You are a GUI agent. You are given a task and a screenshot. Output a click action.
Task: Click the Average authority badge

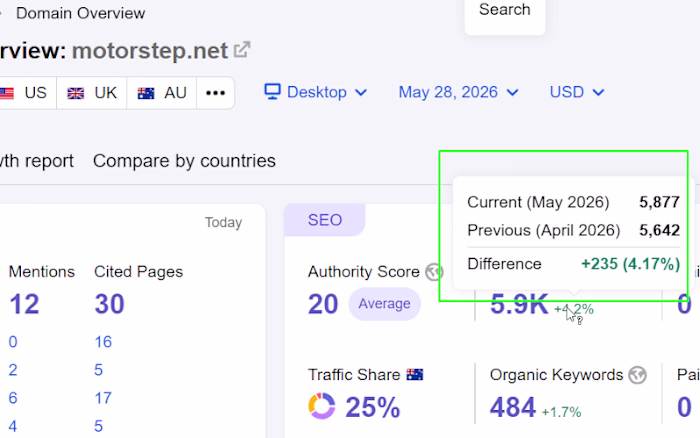(x=384, y=304)
